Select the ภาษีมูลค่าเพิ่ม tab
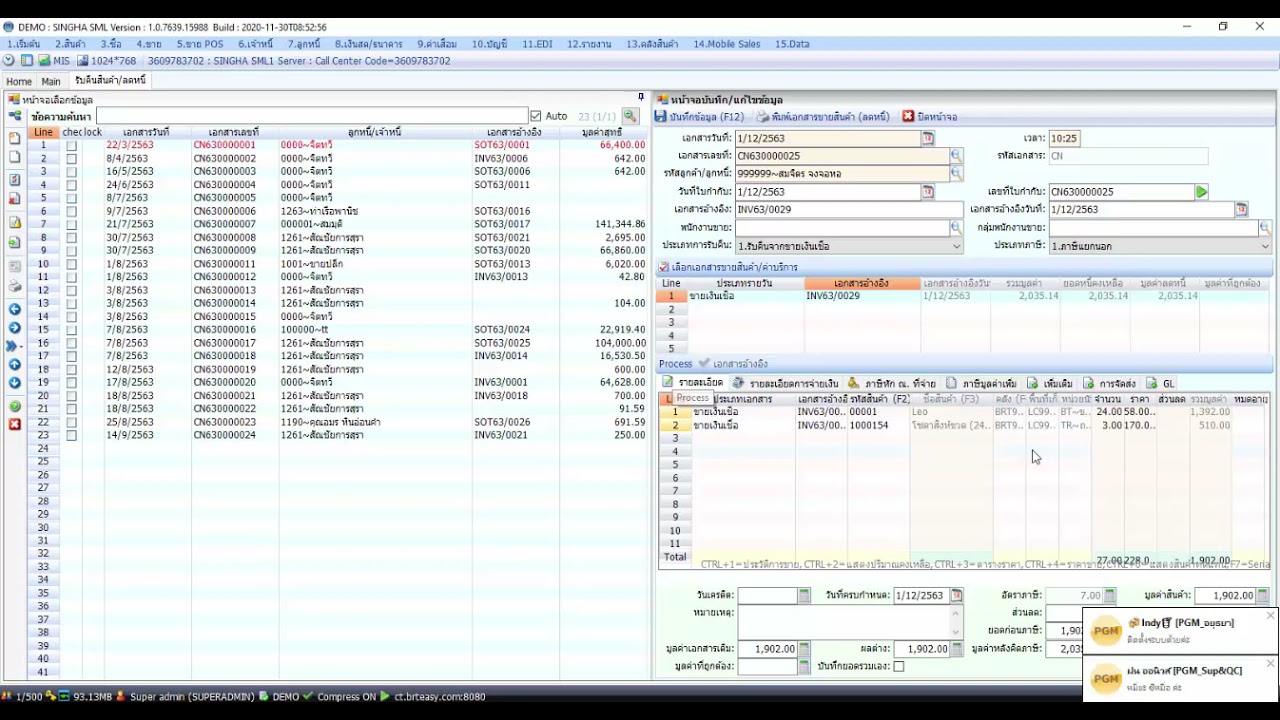The width and height of the screenshot is (1280, 720). point(981,383)
